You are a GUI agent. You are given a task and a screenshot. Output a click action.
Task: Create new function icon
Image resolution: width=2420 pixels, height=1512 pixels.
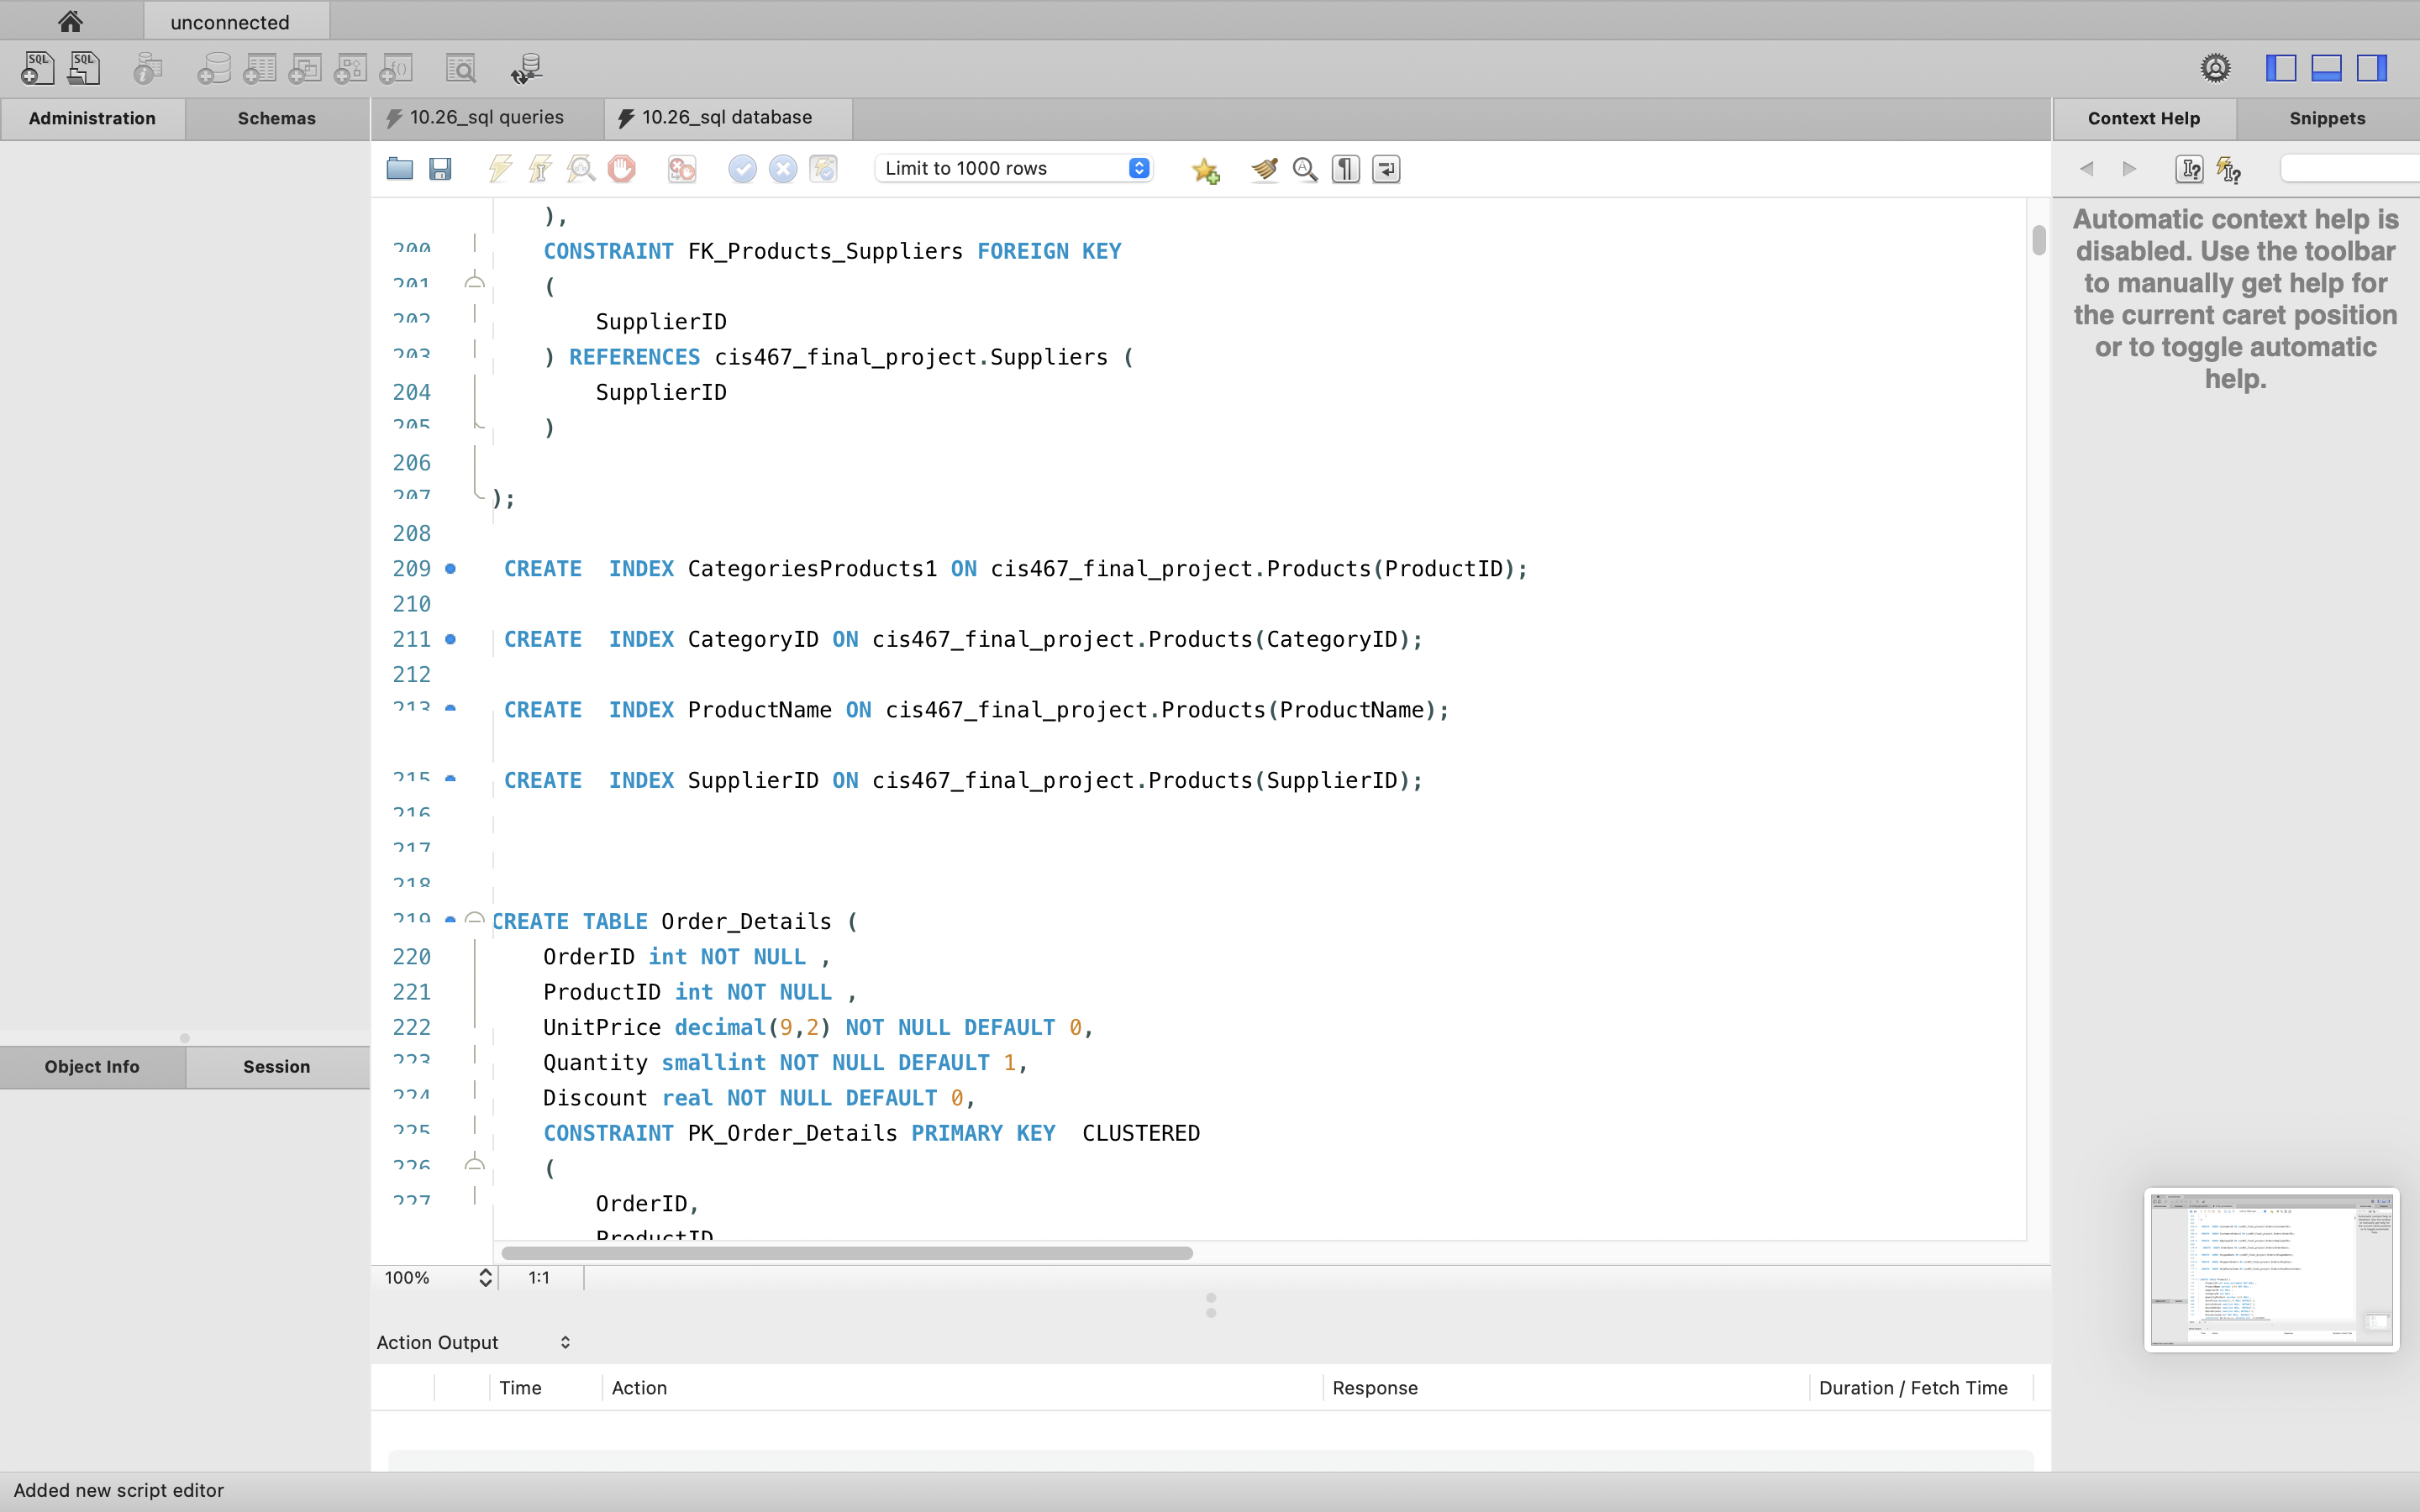396,68
